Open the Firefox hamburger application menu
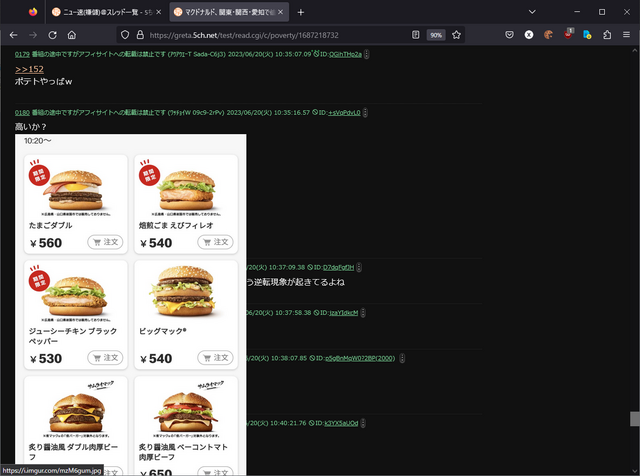This screenshot has width=640, height=476. tap(627, 35)
